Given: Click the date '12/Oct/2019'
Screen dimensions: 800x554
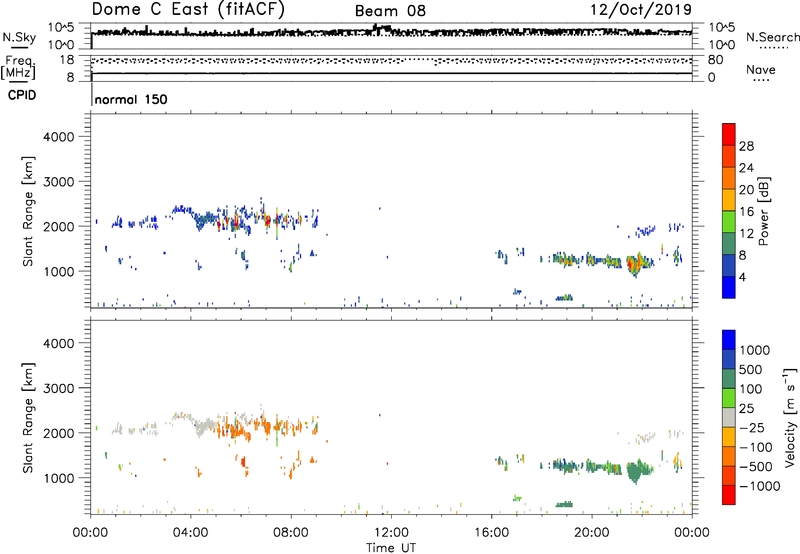Looking at the screenshot, I should 641,10.
